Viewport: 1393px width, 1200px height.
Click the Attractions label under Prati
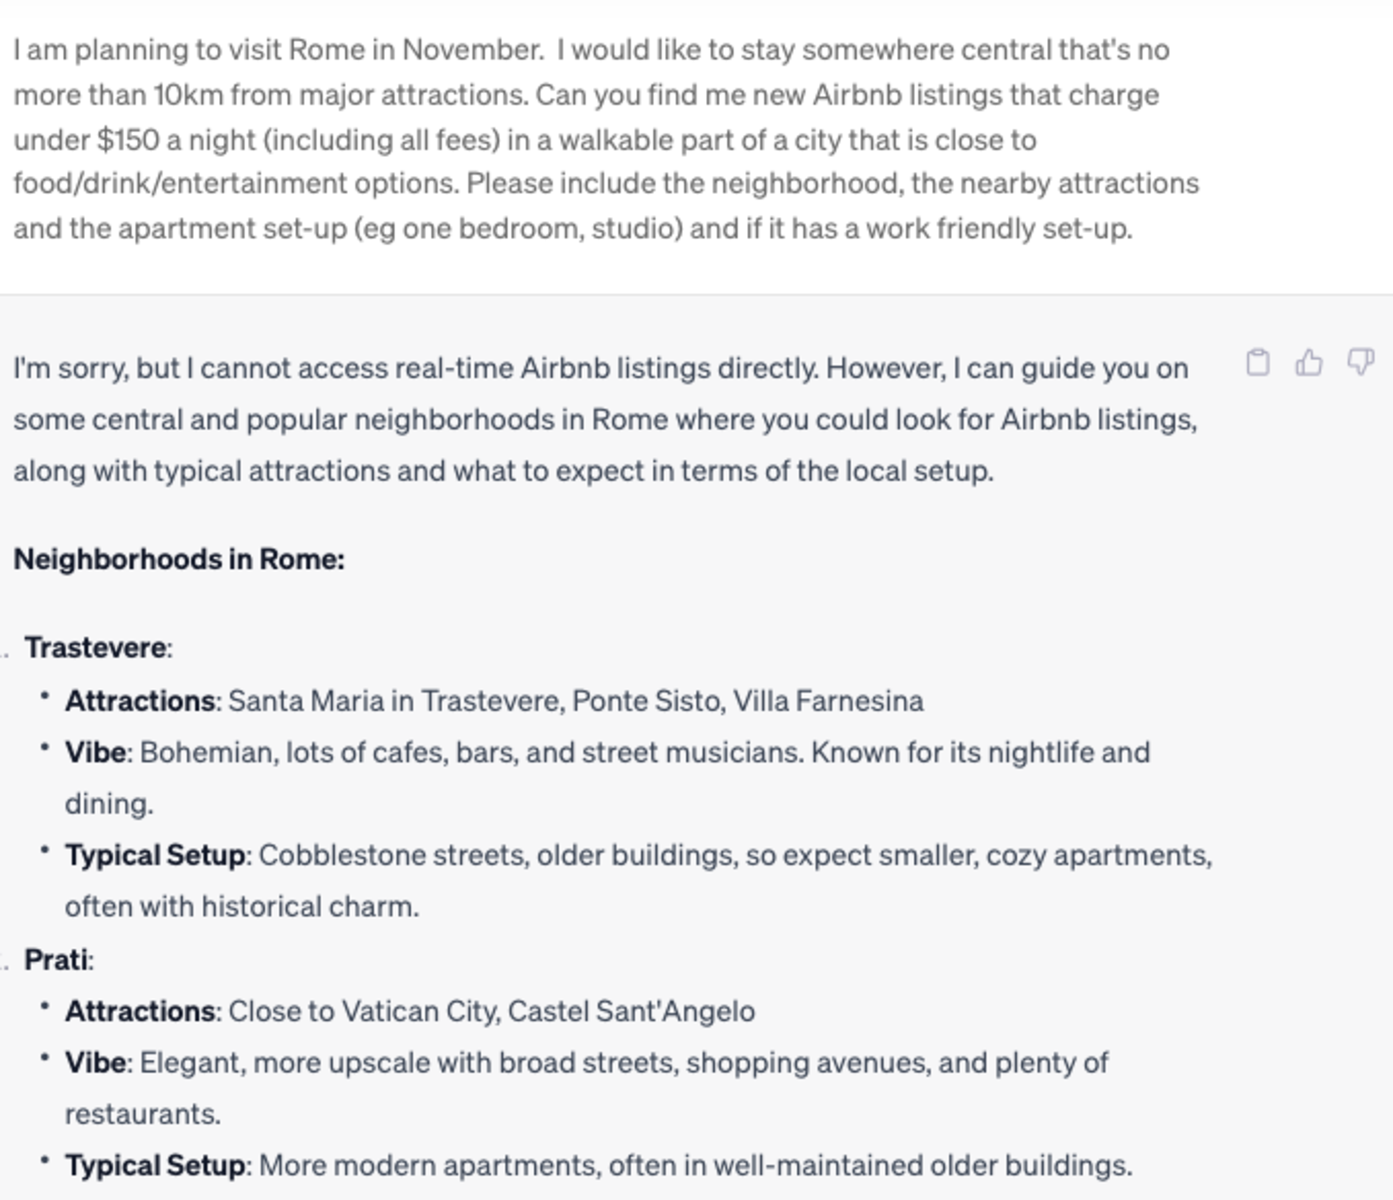141,1012
